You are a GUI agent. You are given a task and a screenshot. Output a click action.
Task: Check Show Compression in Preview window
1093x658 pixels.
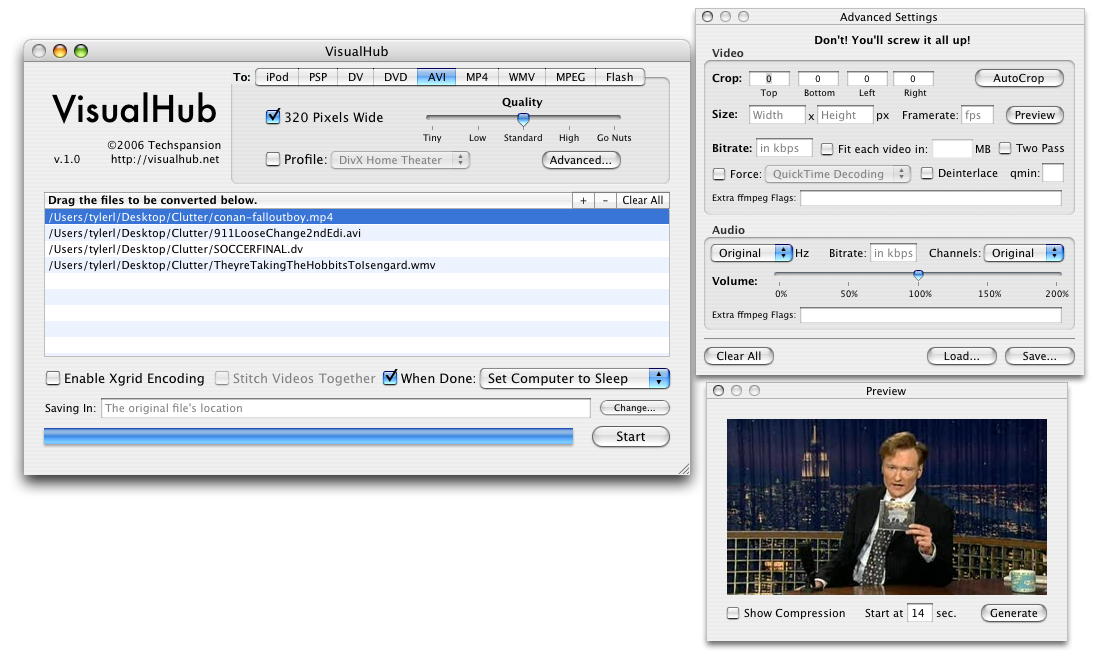tap(733, 613)
